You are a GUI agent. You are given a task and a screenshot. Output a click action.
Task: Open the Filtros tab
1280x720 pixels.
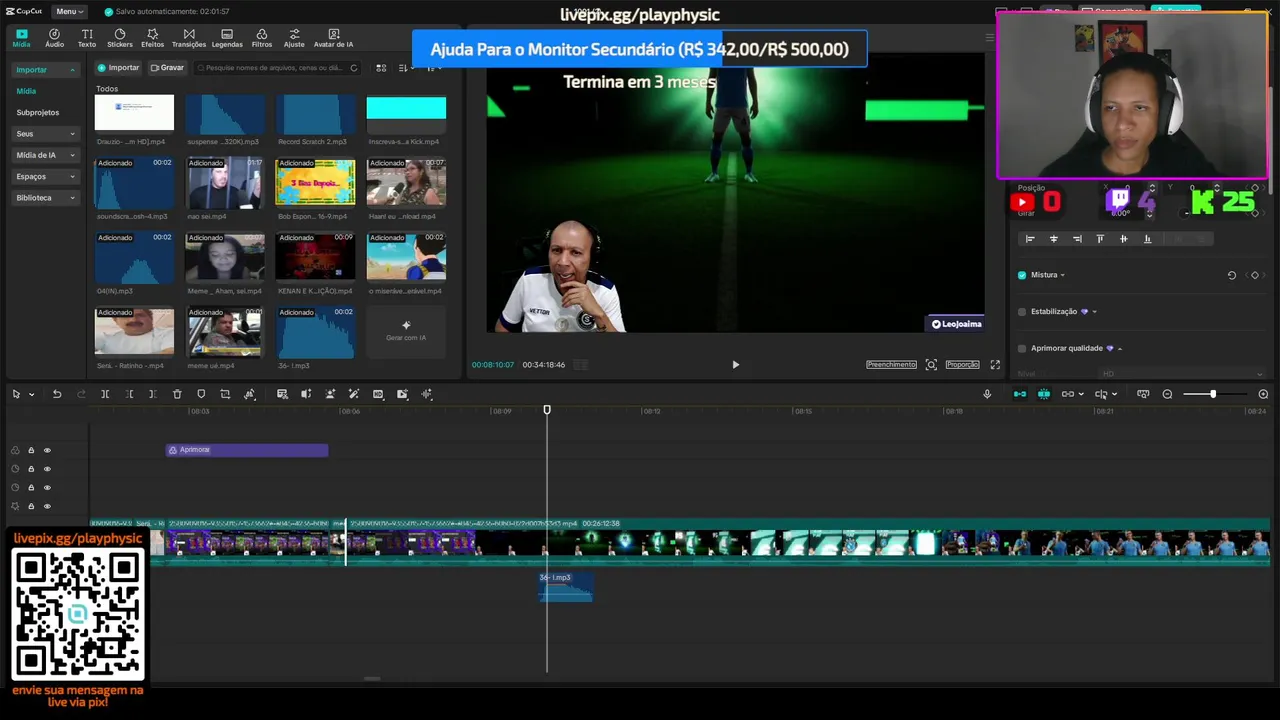262,38
